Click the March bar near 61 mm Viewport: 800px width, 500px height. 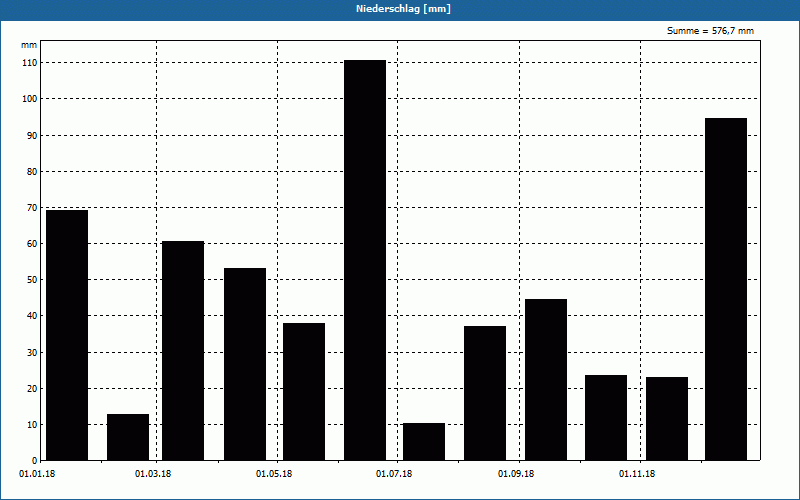(x=183, y=351)
